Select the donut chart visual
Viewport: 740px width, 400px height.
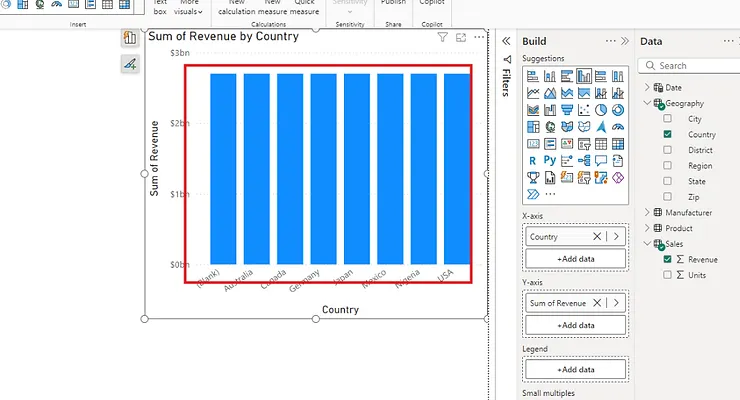[618, 110]
